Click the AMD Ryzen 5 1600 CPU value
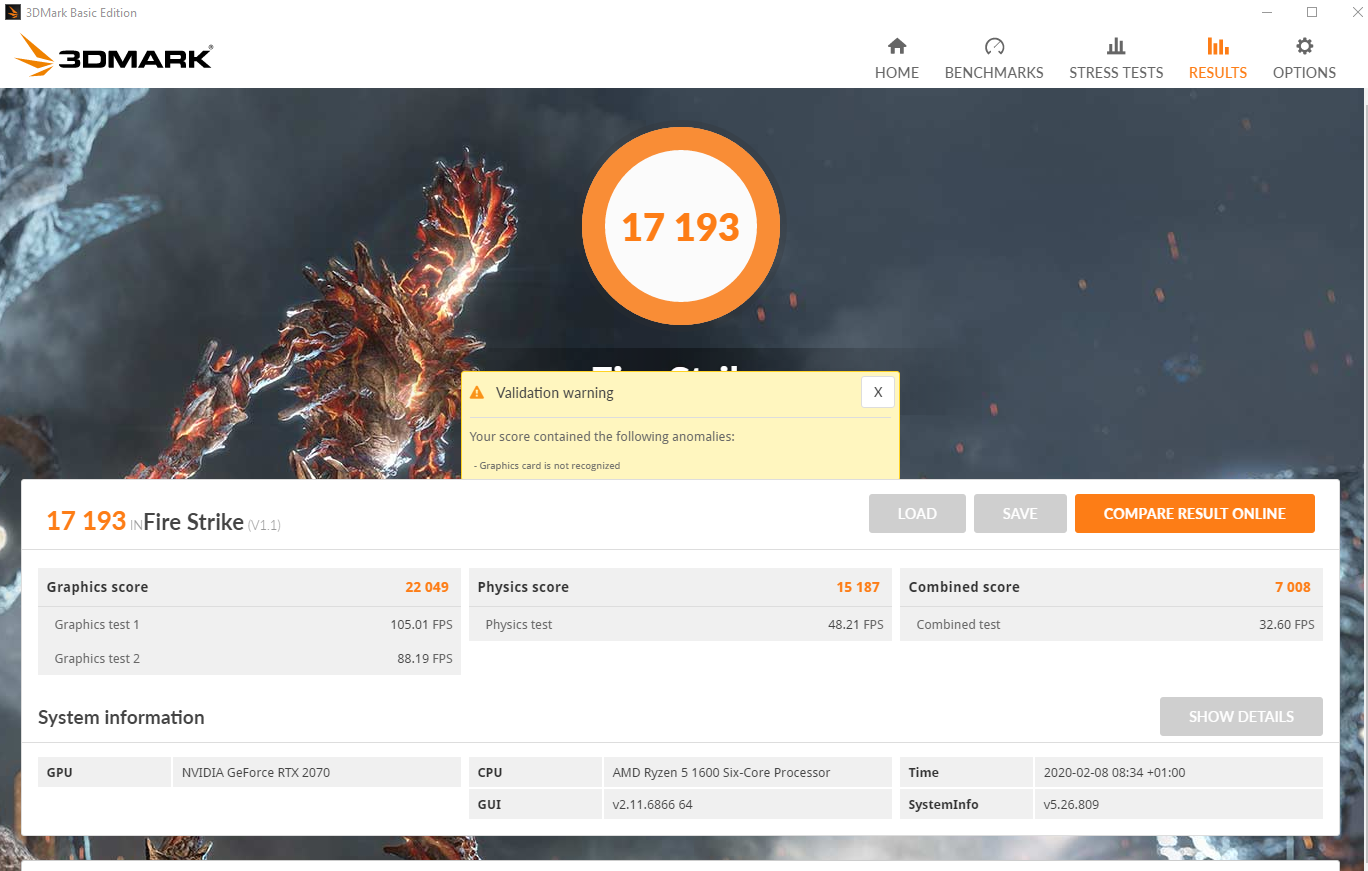1368x871 pixels. click(x=721, y=773)
